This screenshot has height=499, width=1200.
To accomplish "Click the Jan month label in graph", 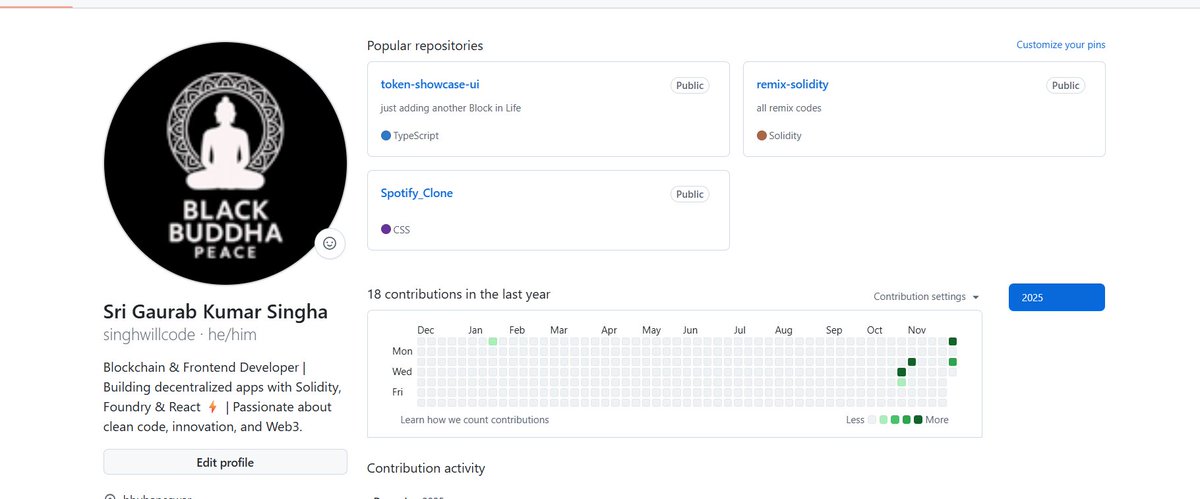I will coord(476,330).
